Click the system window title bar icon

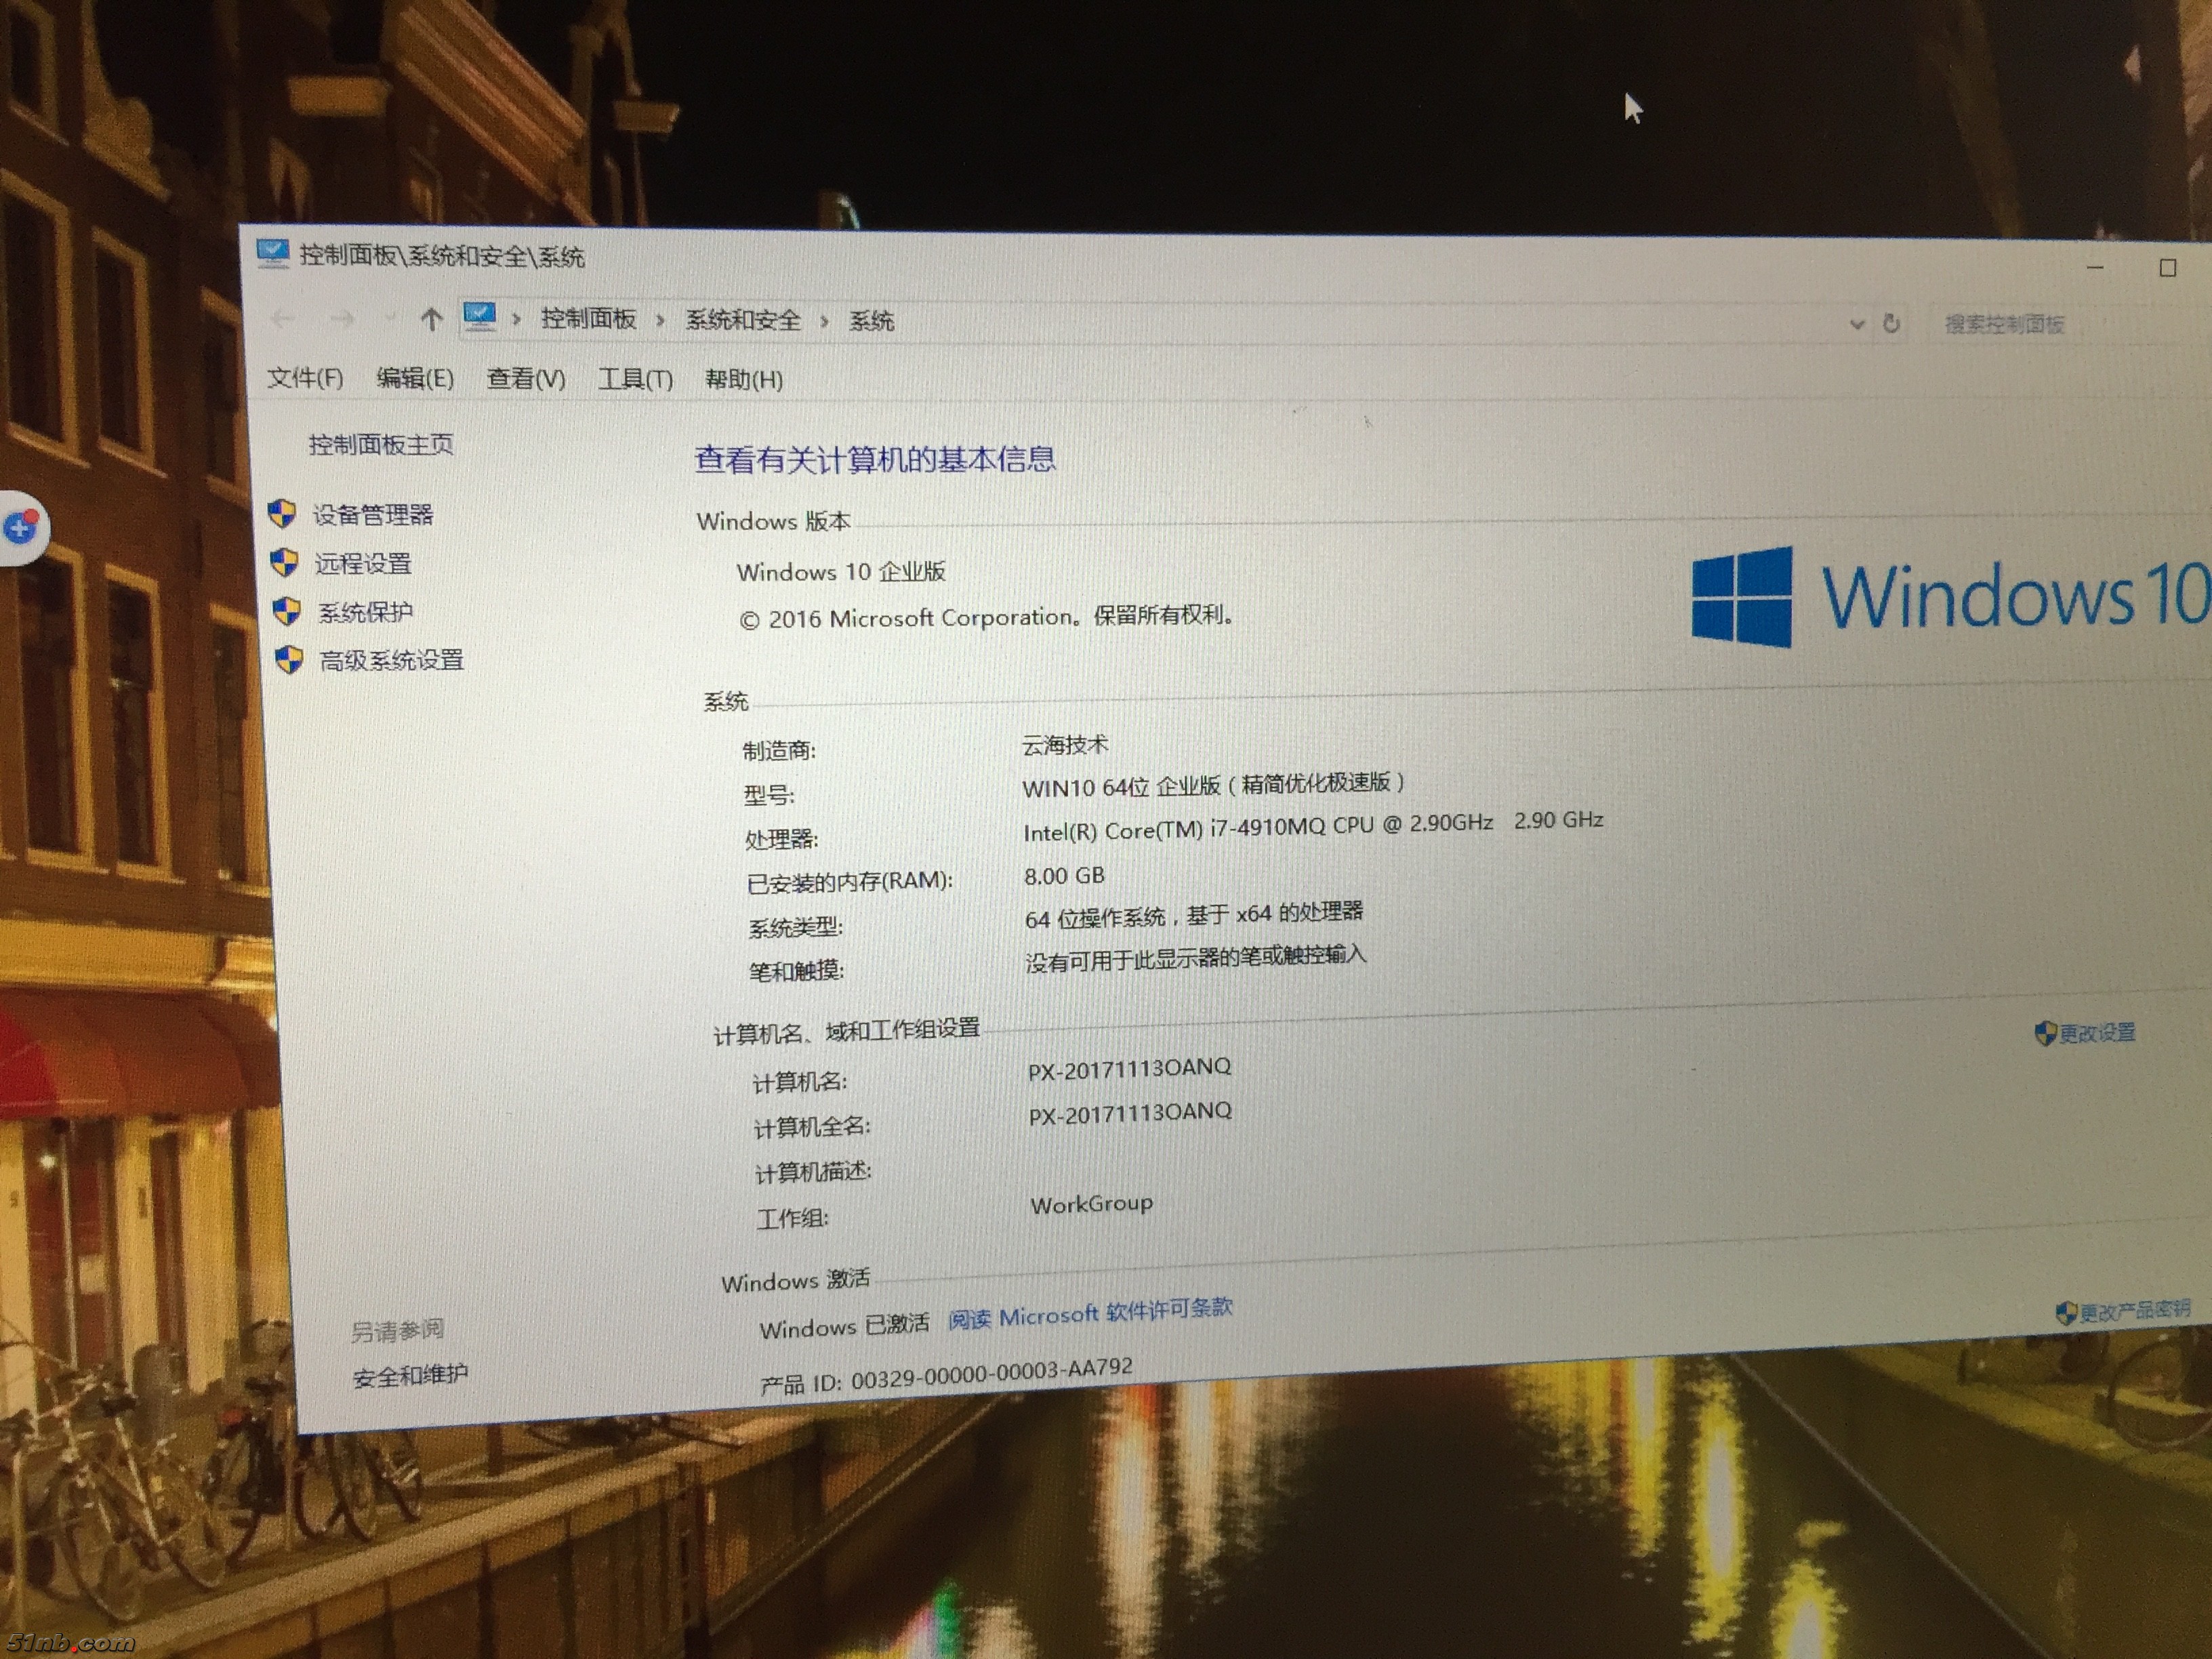(272, 252)
